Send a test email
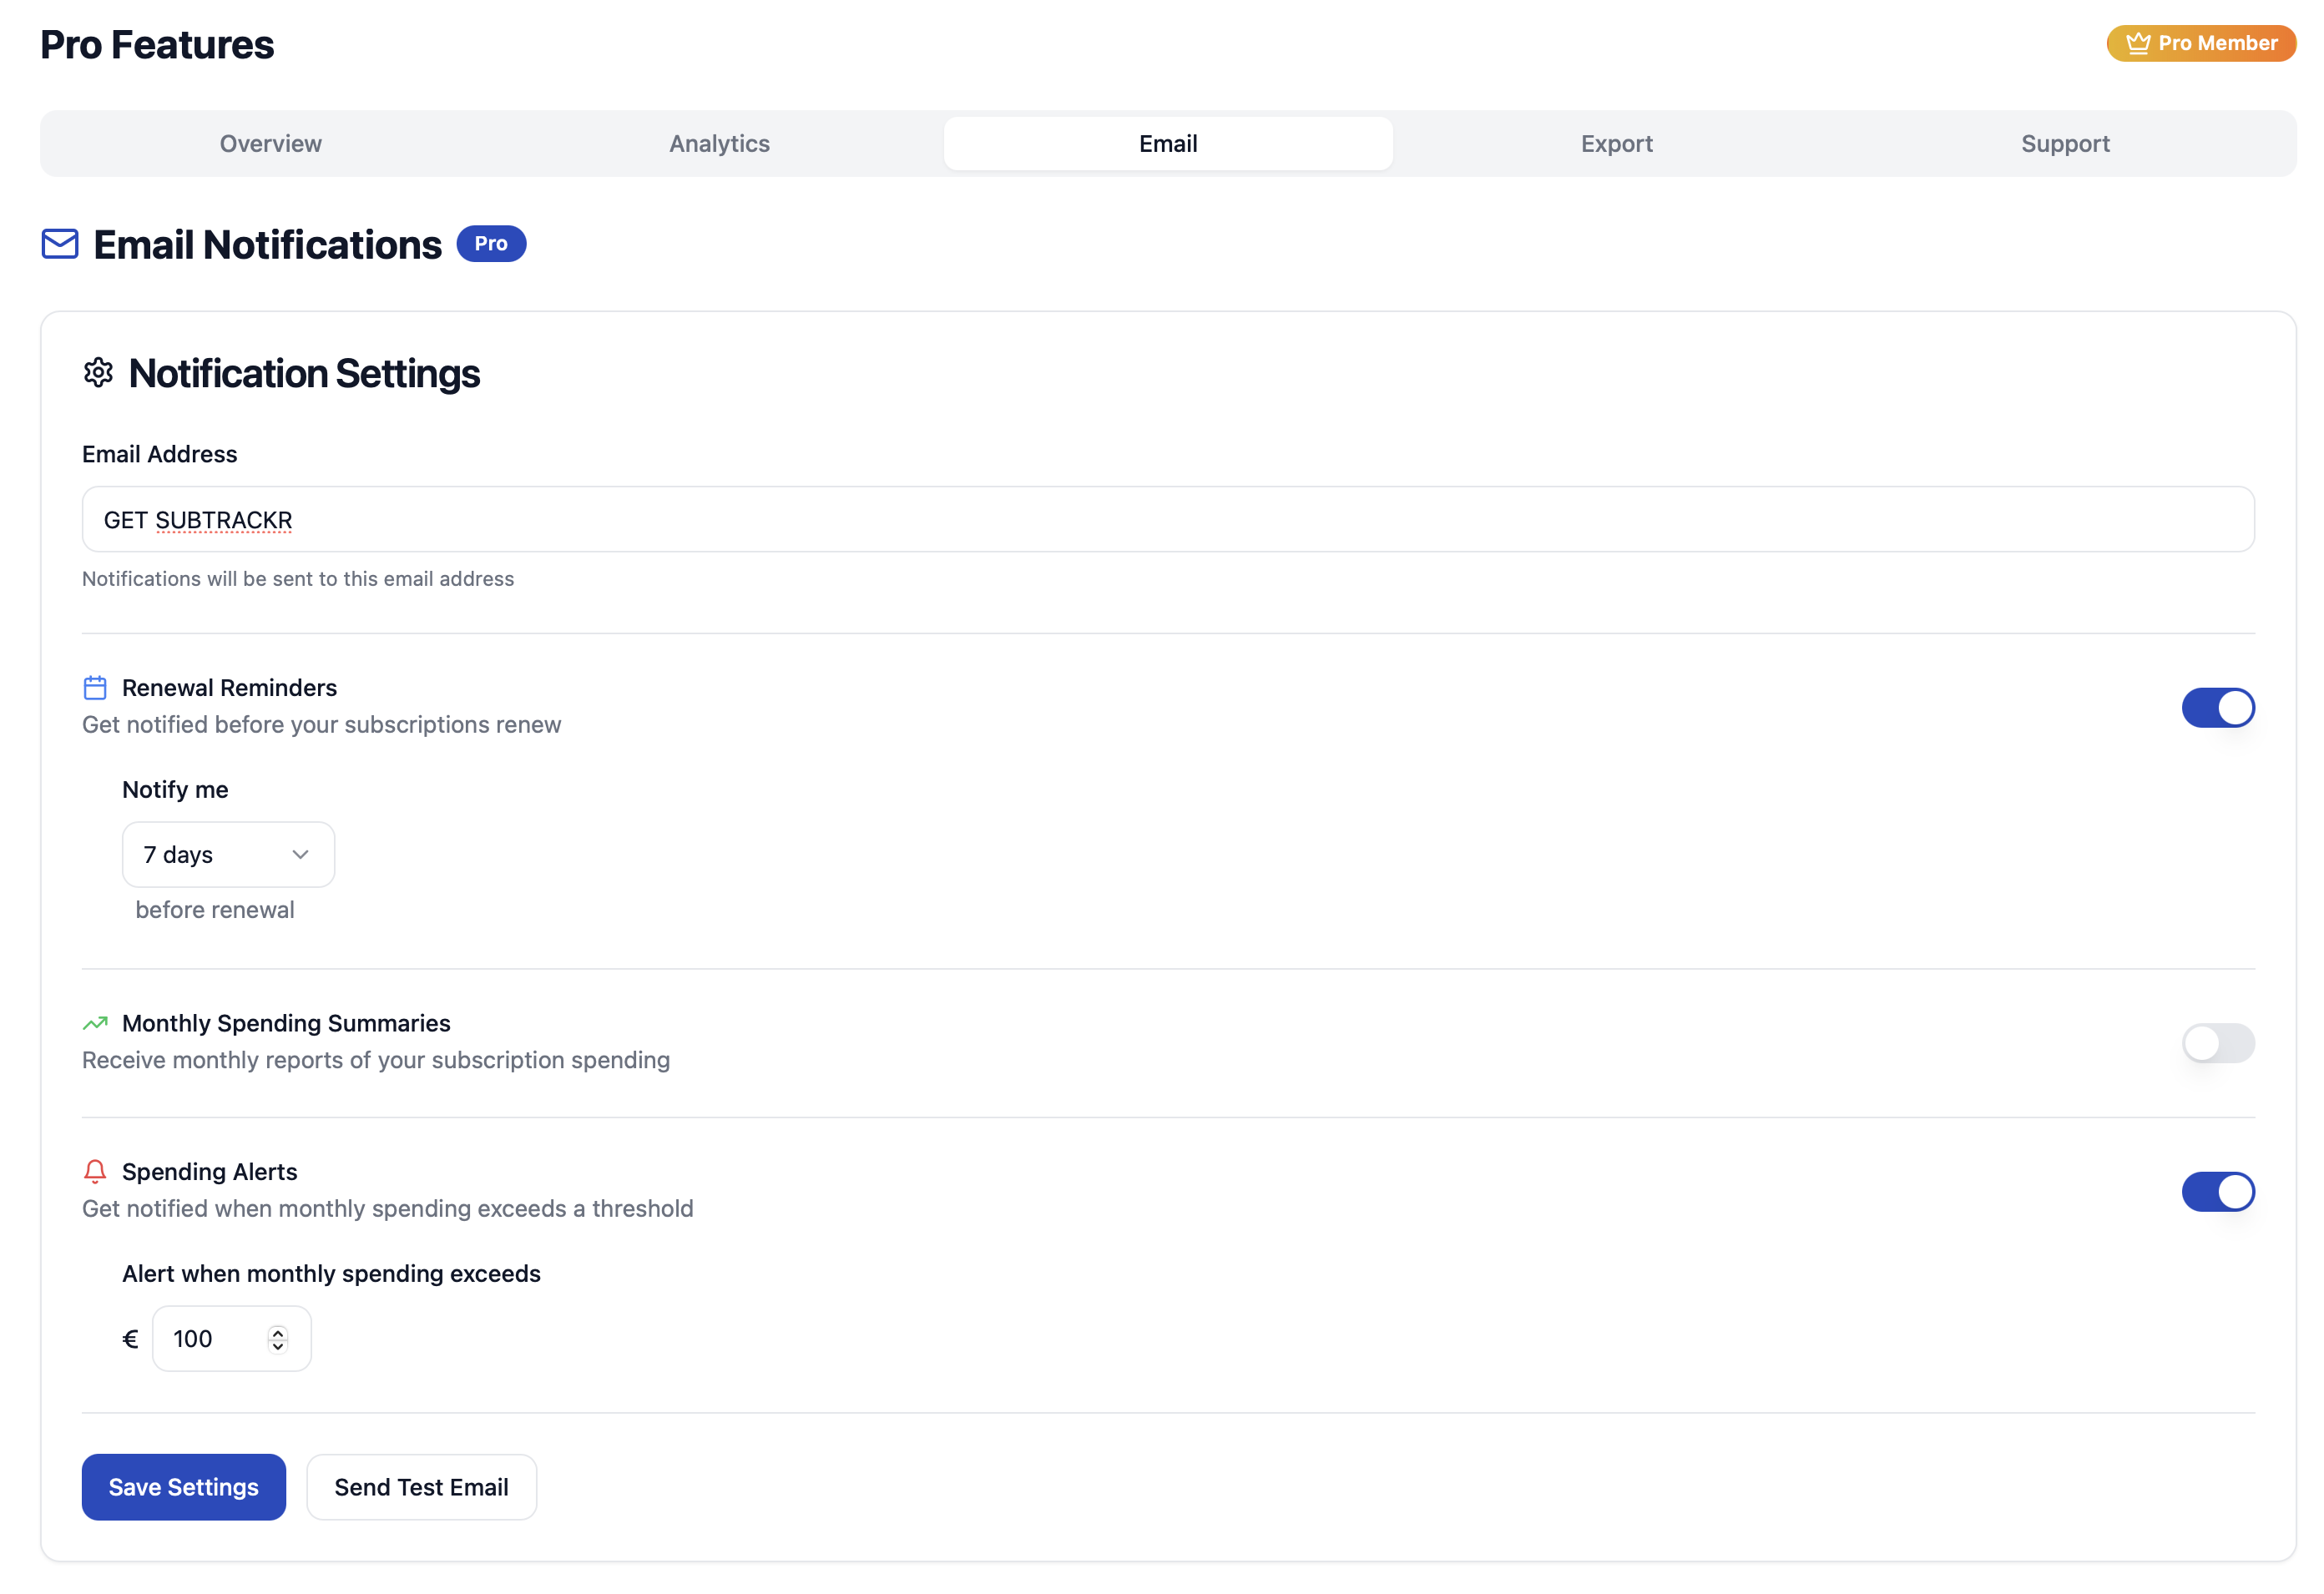Screen dimensions: 2324x1594 click(421, 1487)
